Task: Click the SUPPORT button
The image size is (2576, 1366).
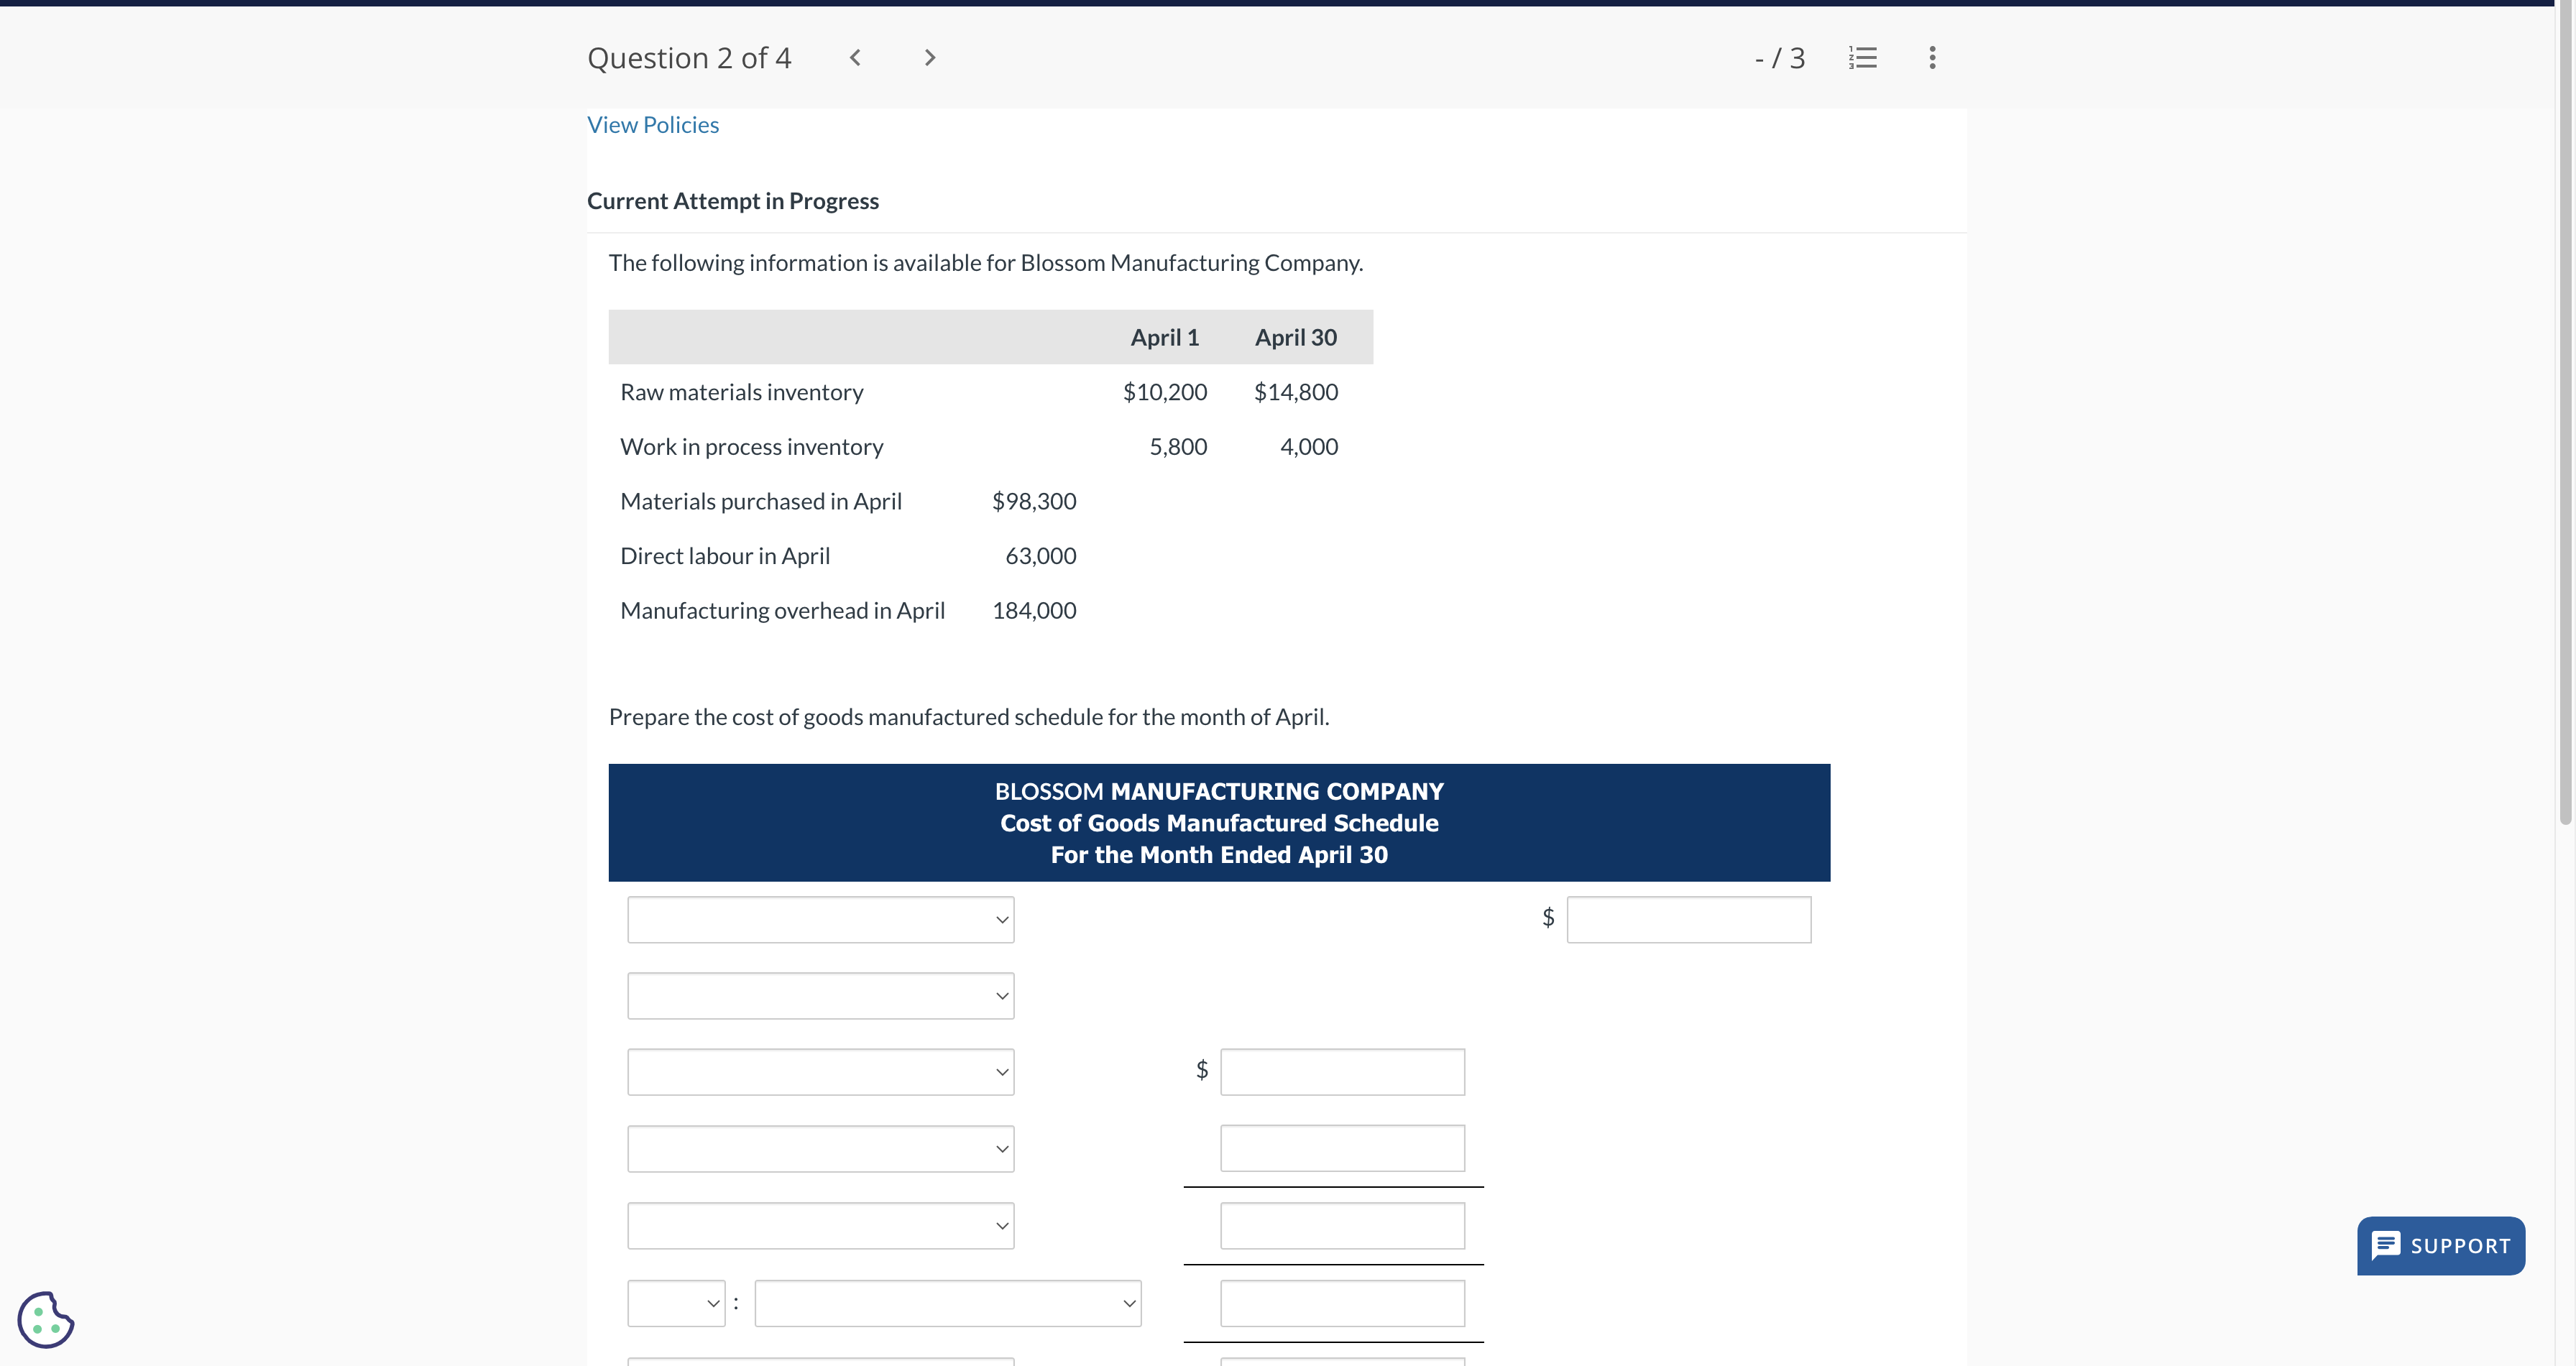Action: click(2440, 1245)
